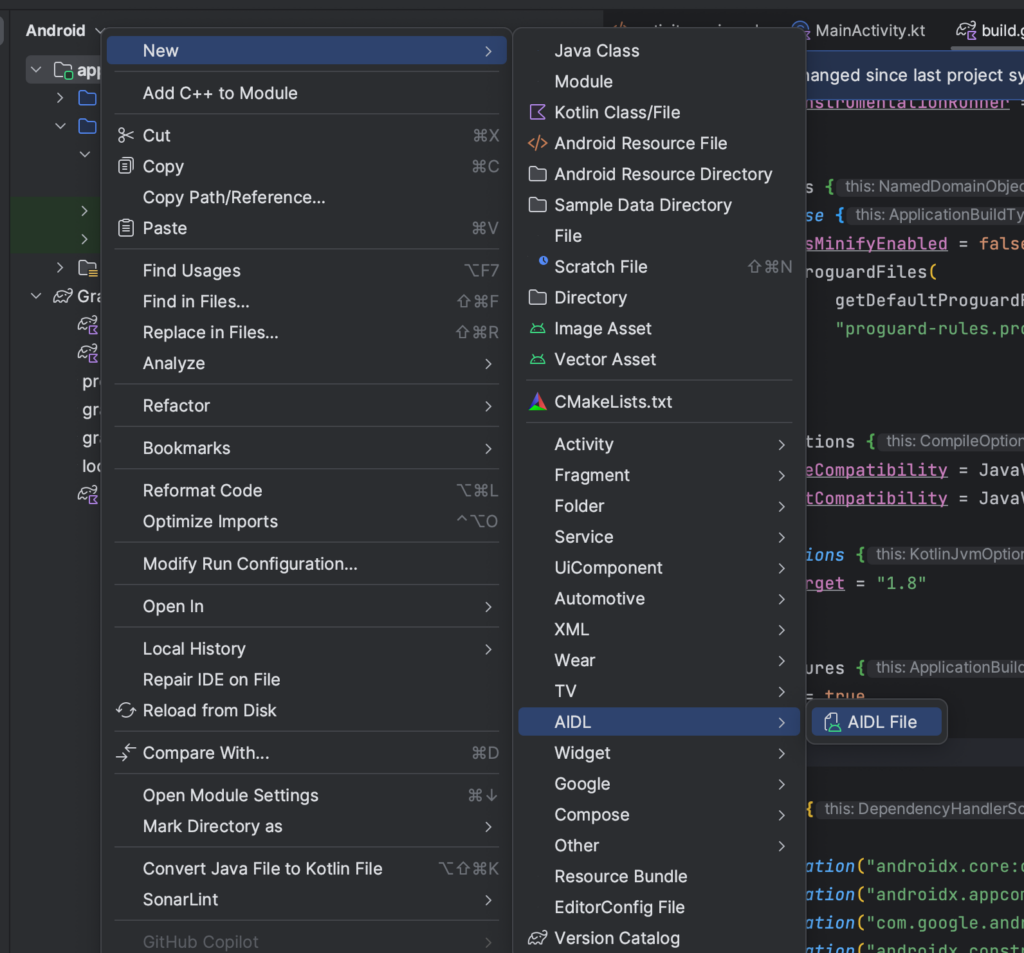Screen dimensions: 1024x953
Task: Click the AIDL File icon in submenu
Action: click(x=831, y=722)
